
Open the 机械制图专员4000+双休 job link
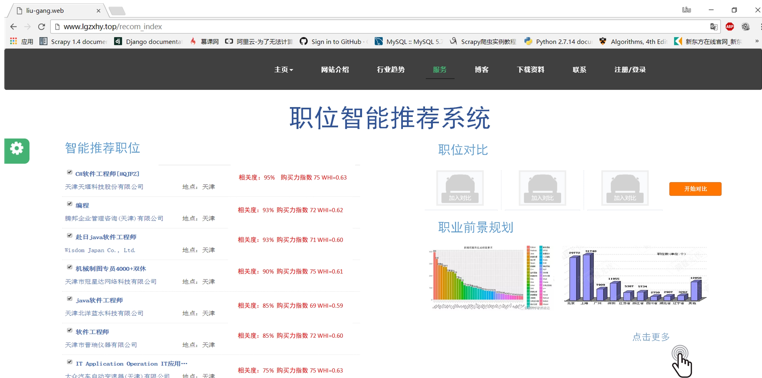tap(111, 269)
